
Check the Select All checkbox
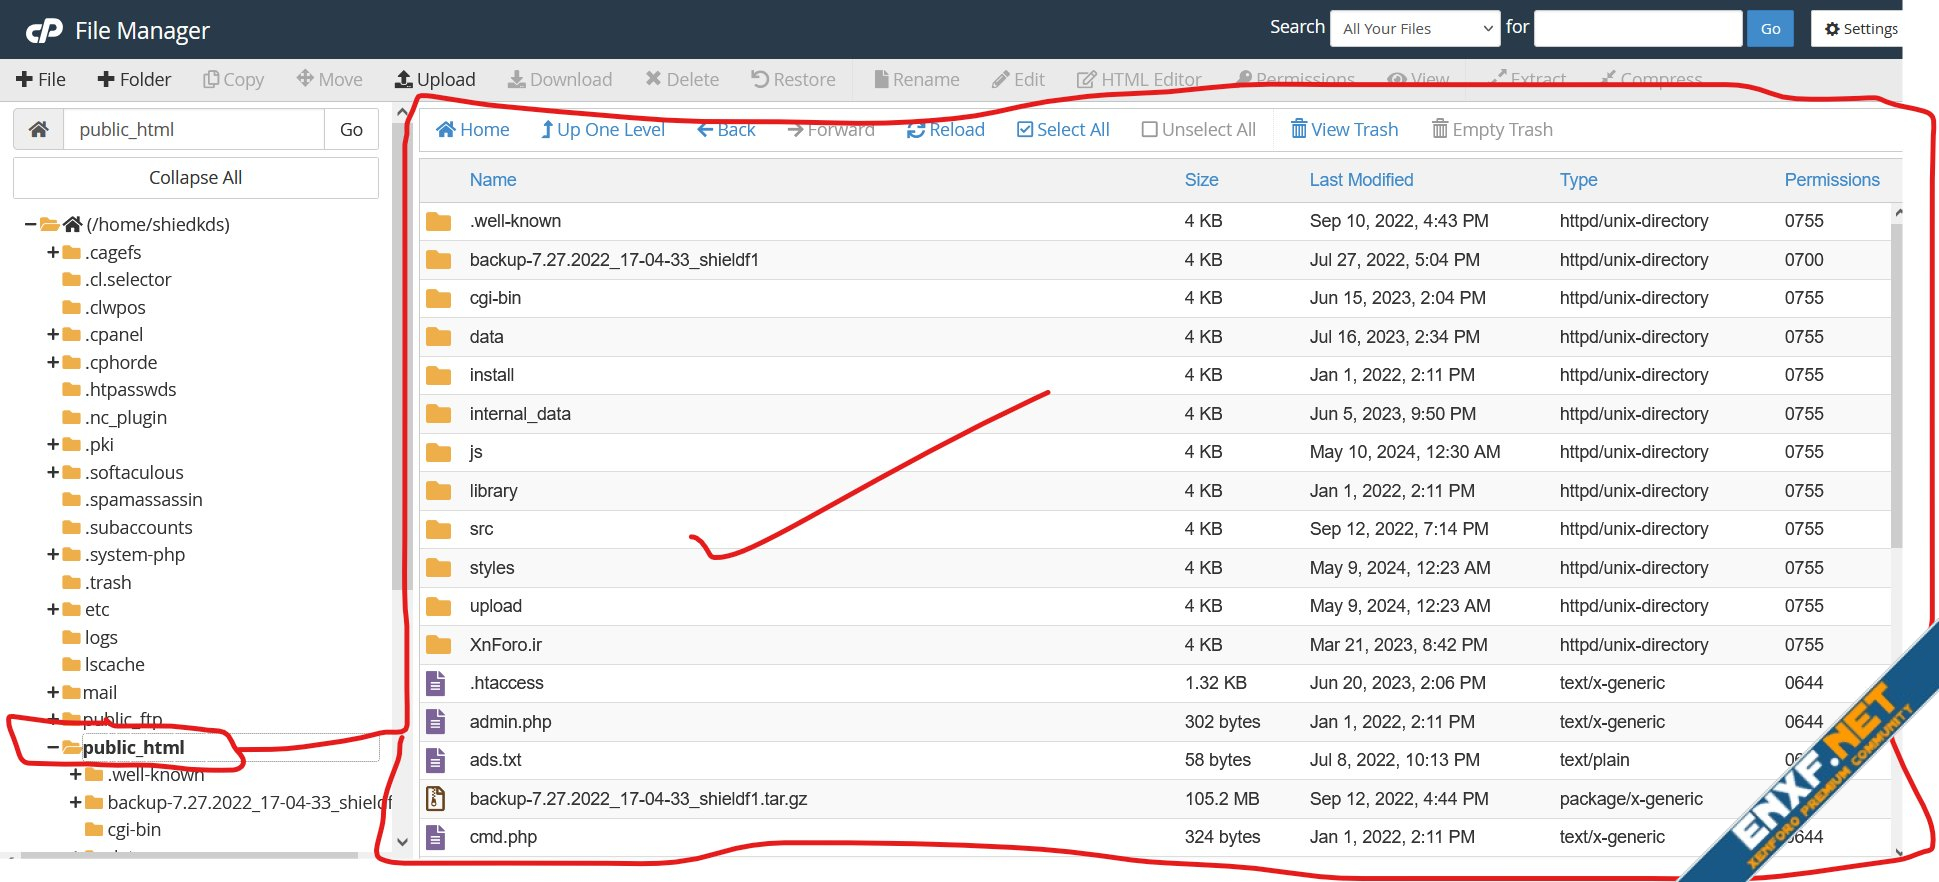pos(1025,130)
